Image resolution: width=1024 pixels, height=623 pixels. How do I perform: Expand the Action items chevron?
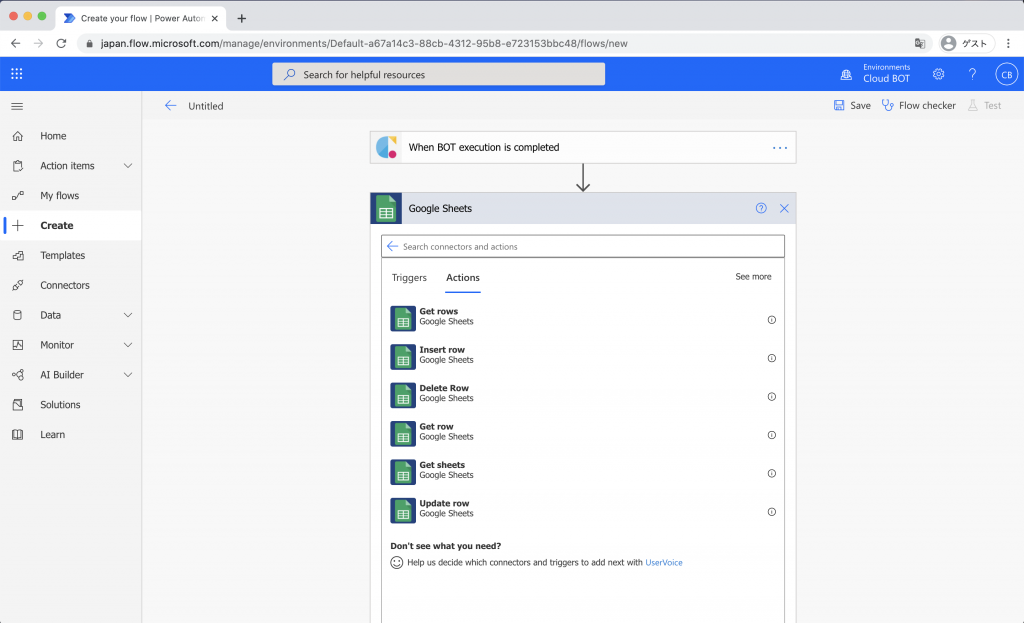(128, 166)
